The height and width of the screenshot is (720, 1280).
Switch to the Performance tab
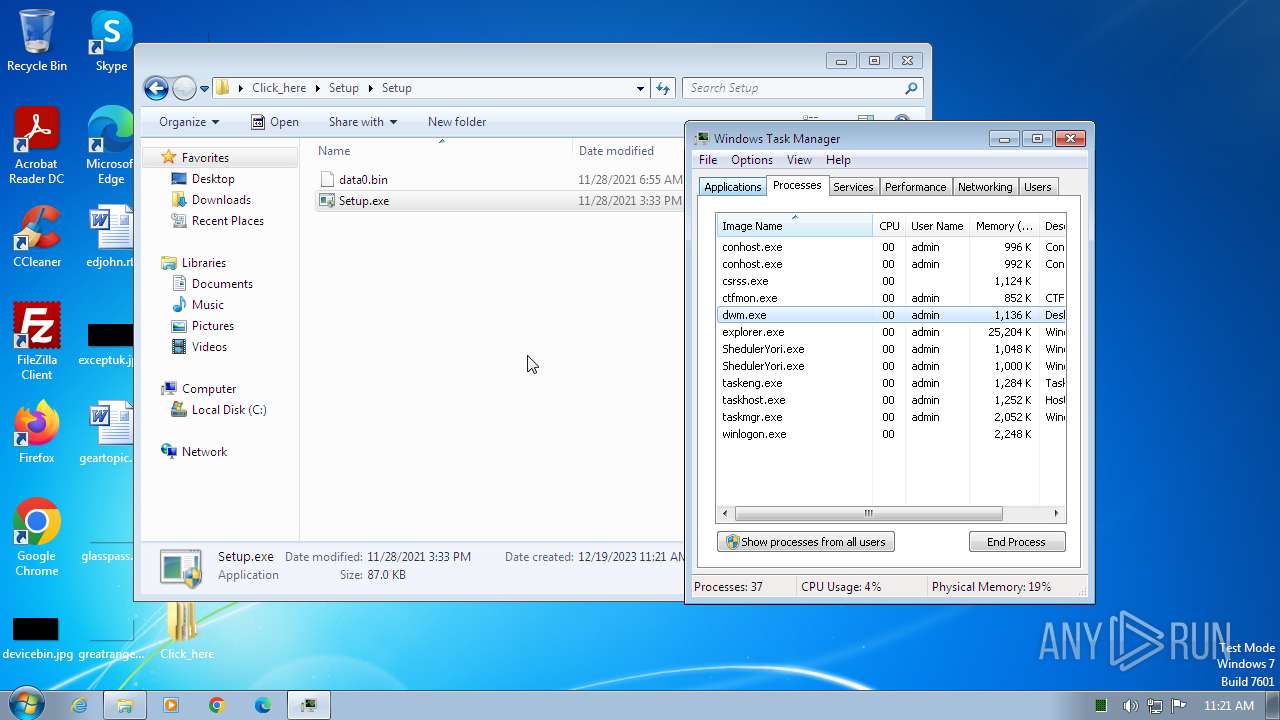[915, 187]
